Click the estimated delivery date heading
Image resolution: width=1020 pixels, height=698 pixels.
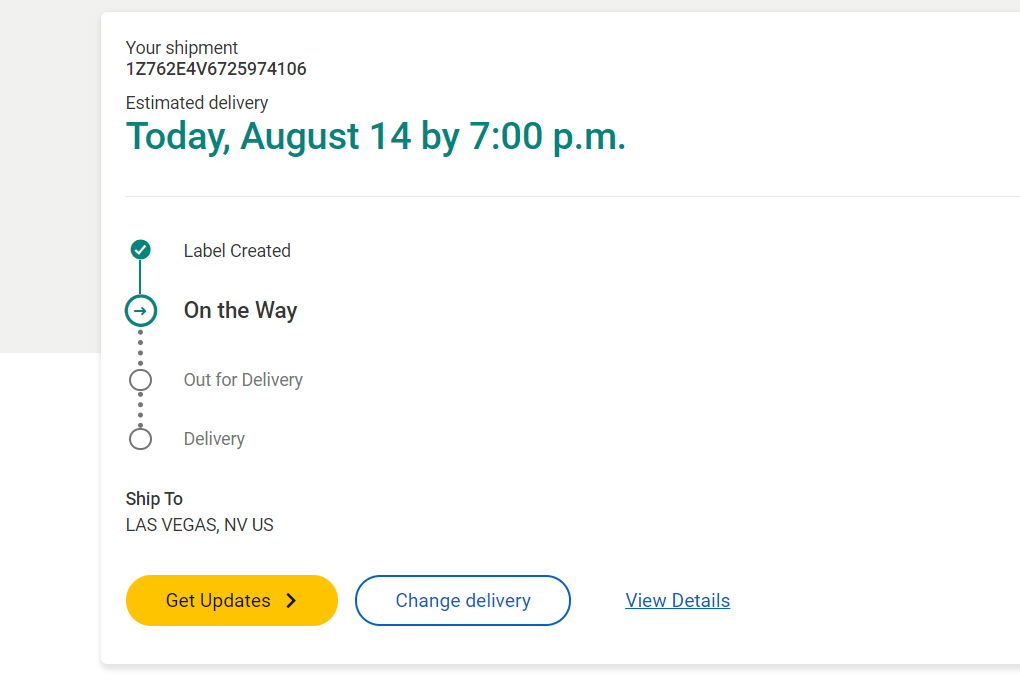pyautogui.click(x=375, y=137)
